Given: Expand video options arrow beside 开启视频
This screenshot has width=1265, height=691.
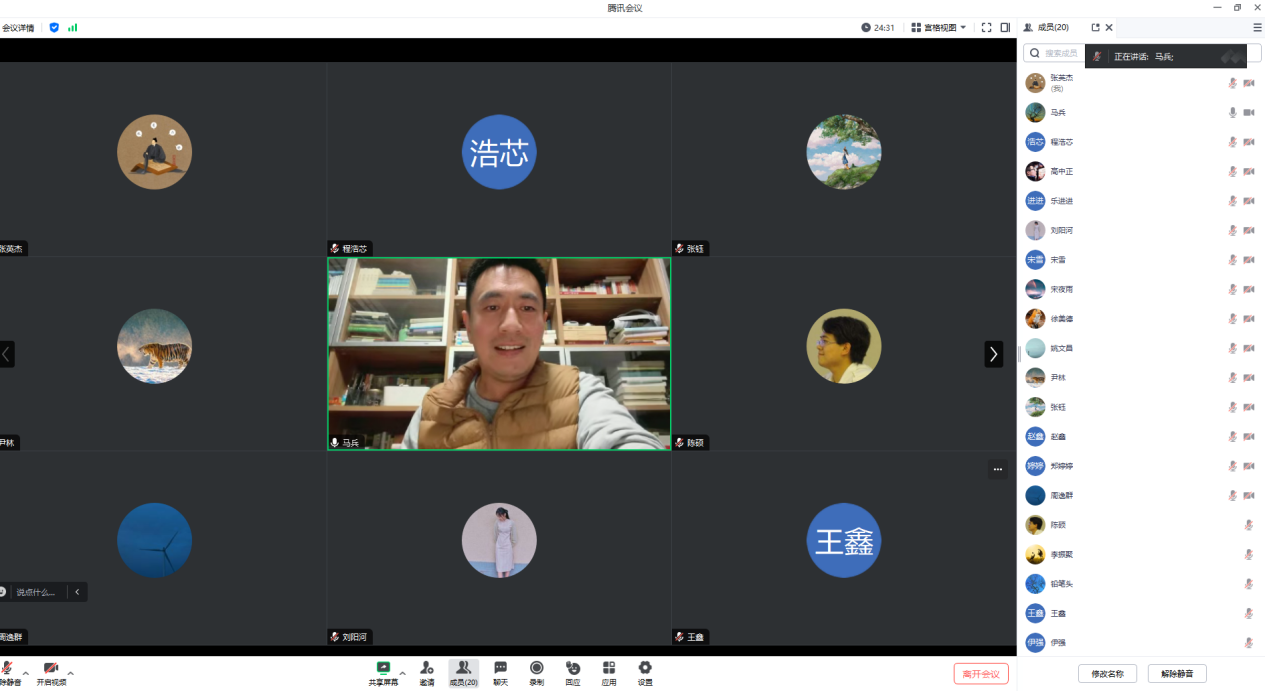Looking at the screenshot, I should coord(70,673).
